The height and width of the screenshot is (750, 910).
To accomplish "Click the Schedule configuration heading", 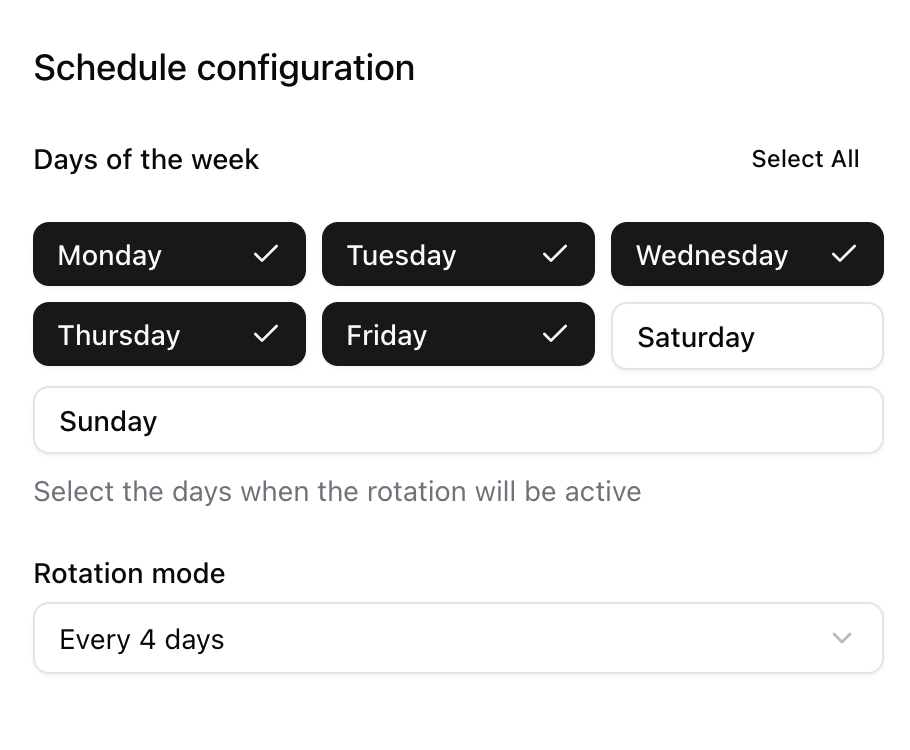I will pos(224,68).
